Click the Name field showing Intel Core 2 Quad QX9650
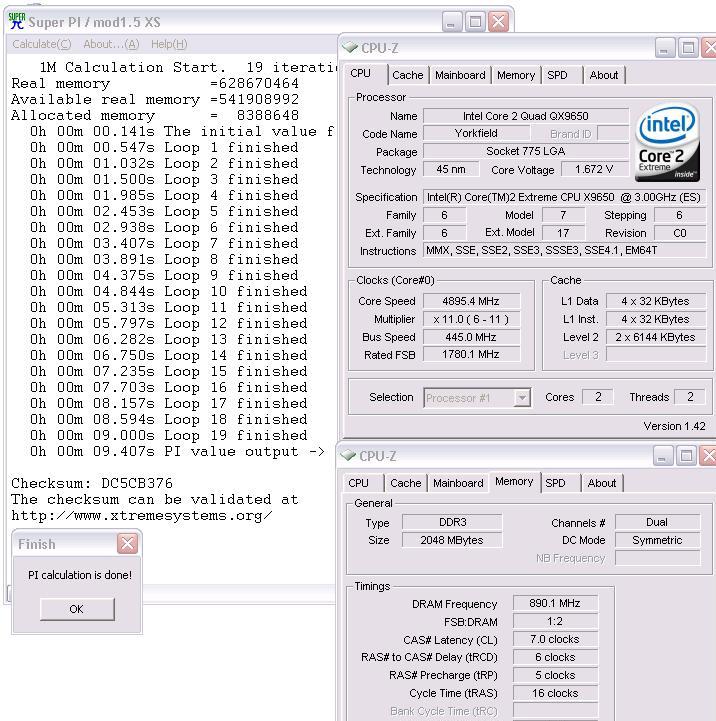 coord(526,116)
